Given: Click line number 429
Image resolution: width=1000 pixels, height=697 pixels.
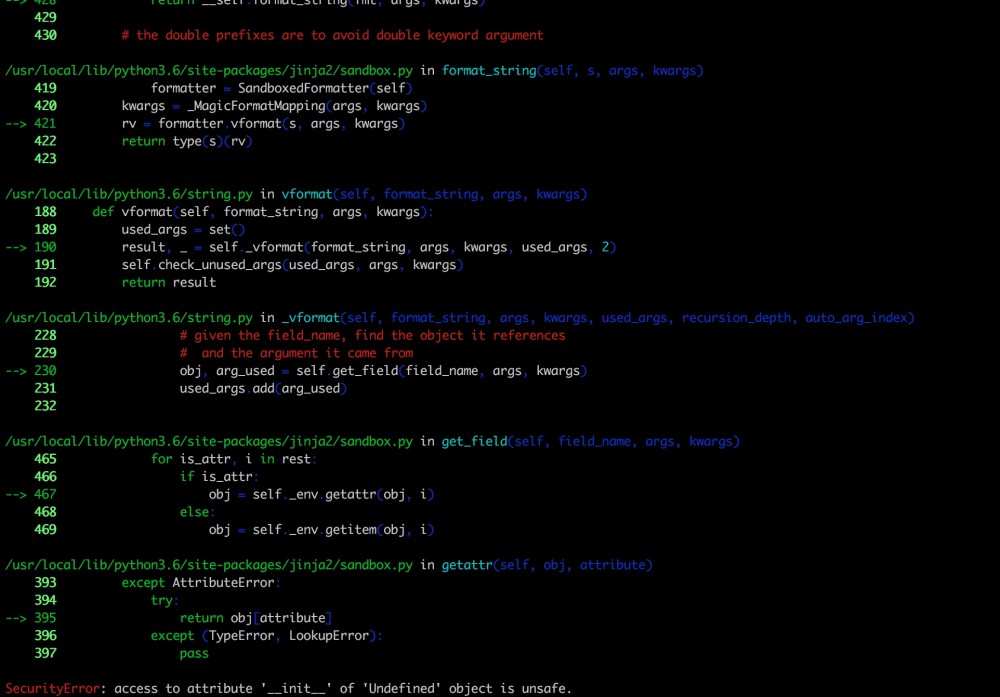Looking at the screenshot, I should tap(45, 17).
